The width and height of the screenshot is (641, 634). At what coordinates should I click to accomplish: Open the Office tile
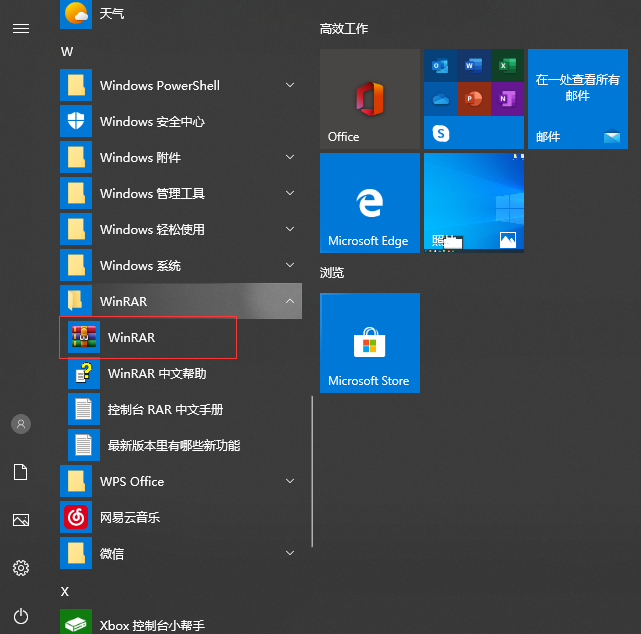click(370, 99)
